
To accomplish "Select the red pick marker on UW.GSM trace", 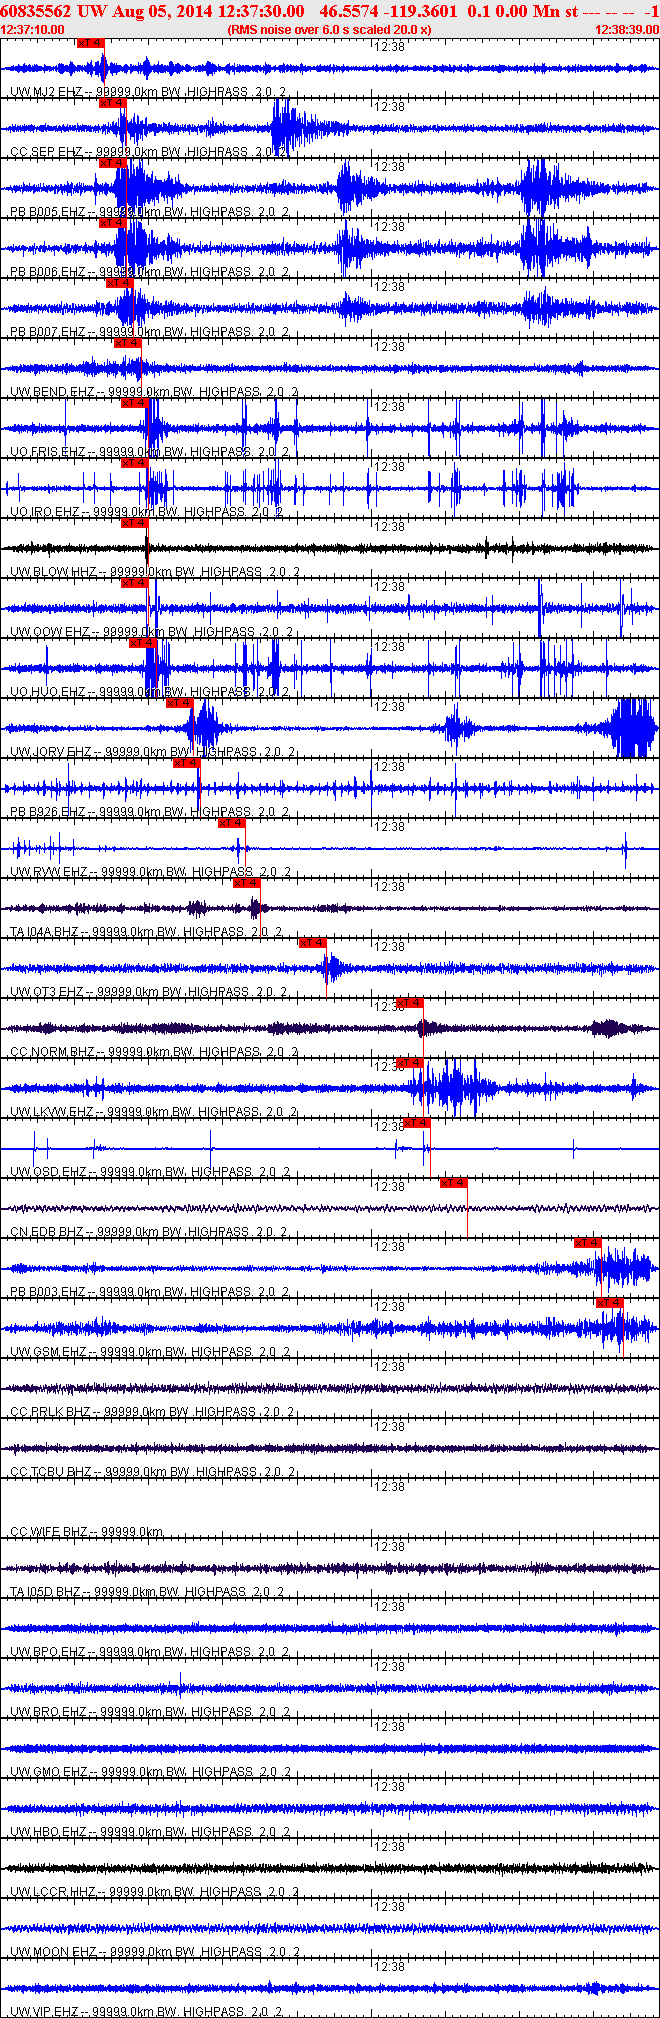I will point(609,1303).
